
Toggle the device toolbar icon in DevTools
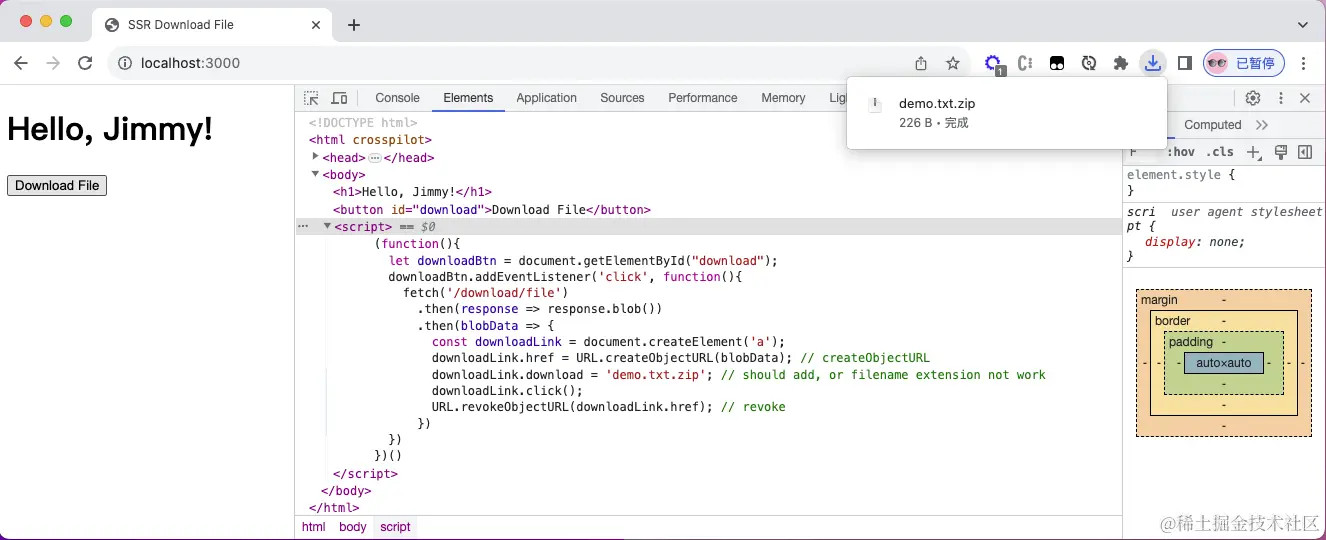[x=339, y=98]
